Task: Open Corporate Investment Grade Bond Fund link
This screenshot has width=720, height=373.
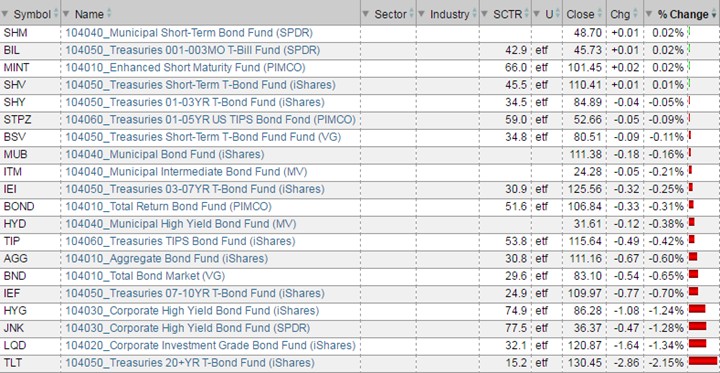Action: coord(210,345)
